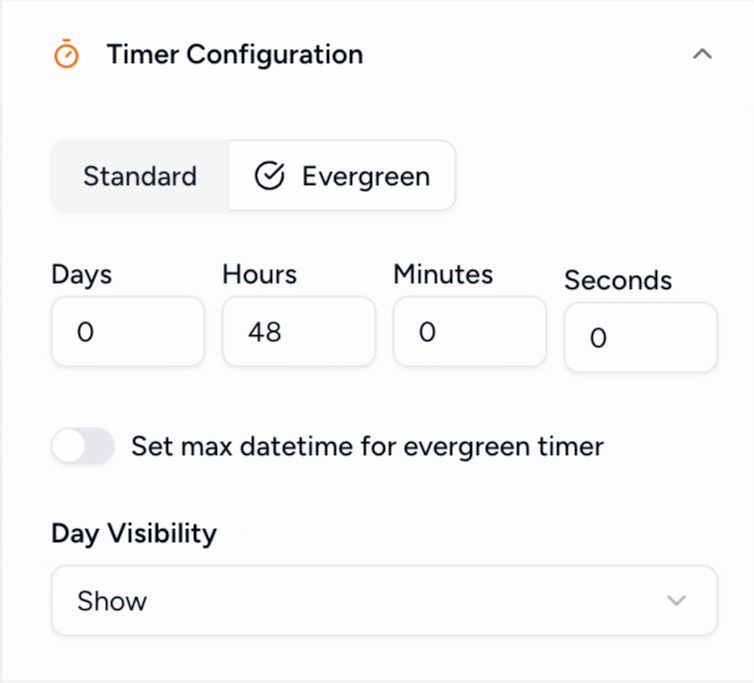
Task: Click the 'Show' value in Day Visibility
Action: [x=112, y=600]
